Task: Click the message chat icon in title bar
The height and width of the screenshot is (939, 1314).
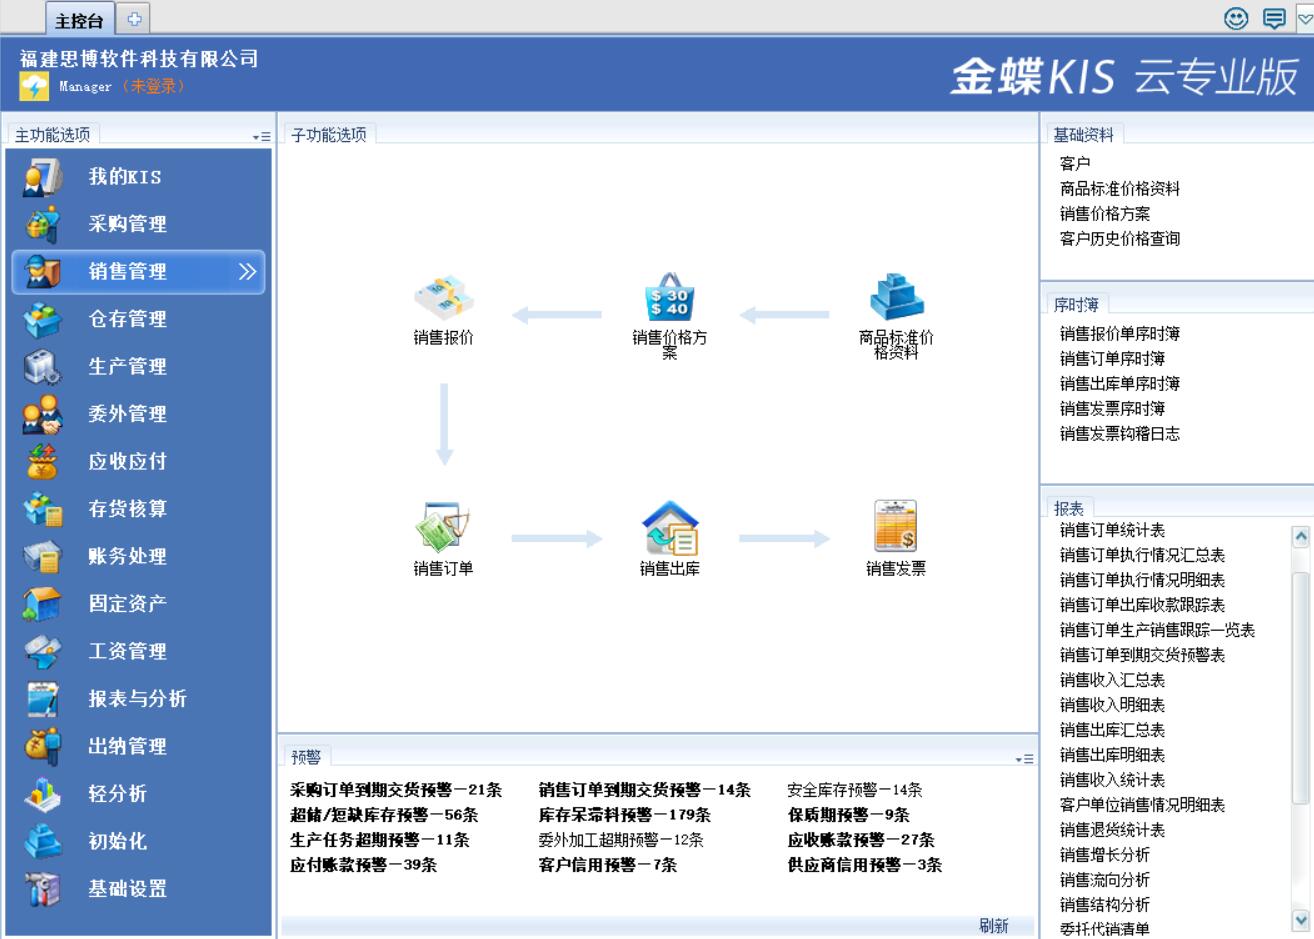Action: point(1274,18)
